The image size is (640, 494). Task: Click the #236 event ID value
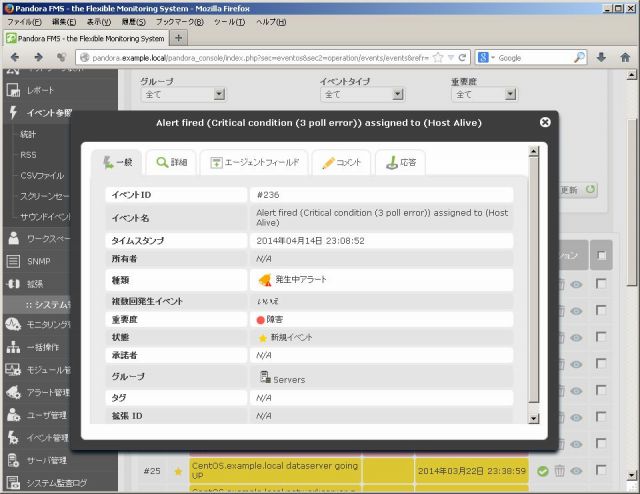268,195
